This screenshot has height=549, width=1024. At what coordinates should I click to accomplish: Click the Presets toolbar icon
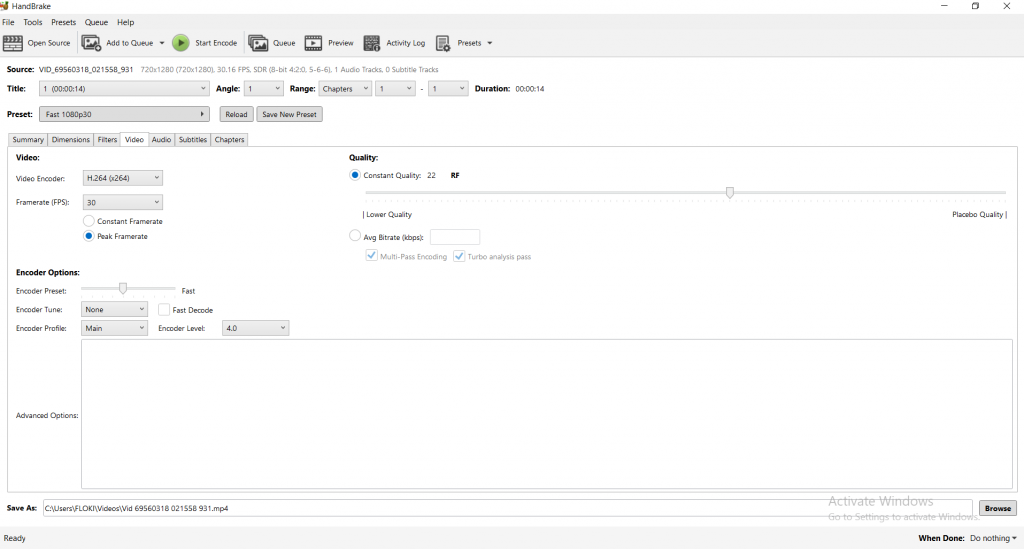pyautogui.click(x=443, y=43)
